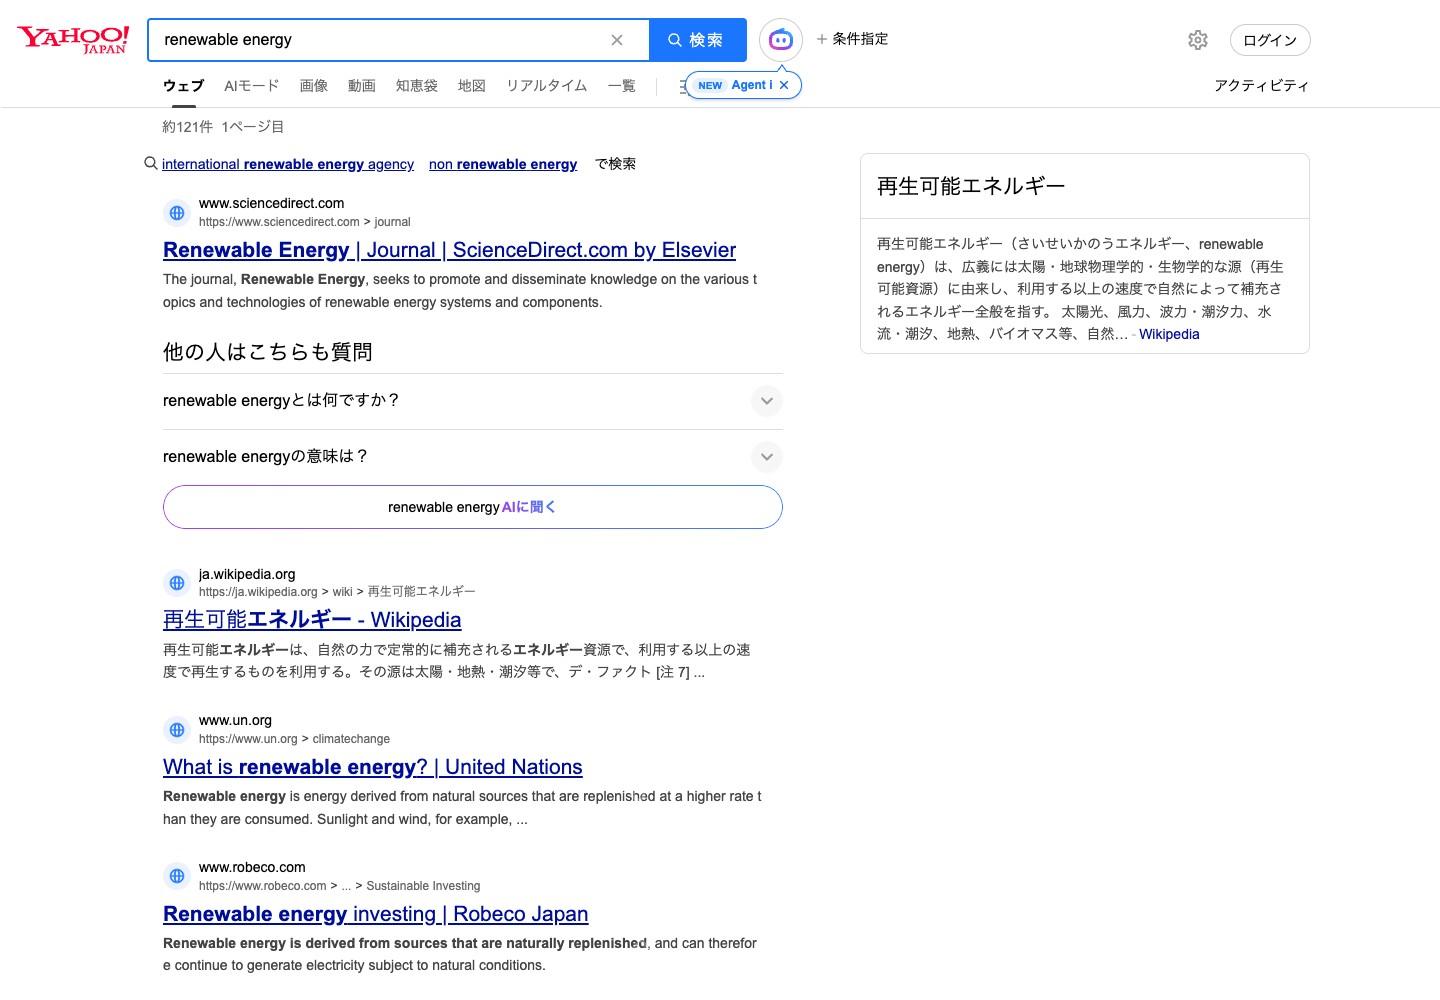
Task: Open Renewable energy investing Robeco Japan result
Action: 376,914
